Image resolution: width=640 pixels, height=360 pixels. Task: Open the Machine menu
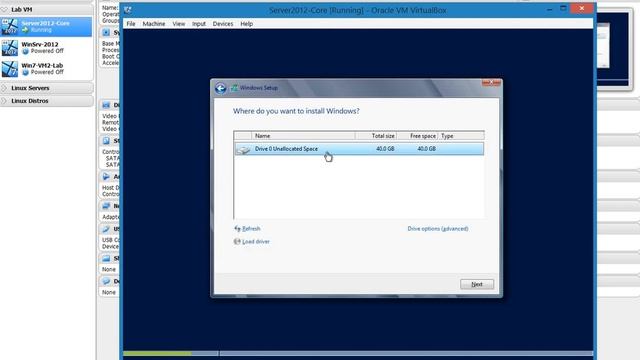pyautogui.click(x=154, y=24)
